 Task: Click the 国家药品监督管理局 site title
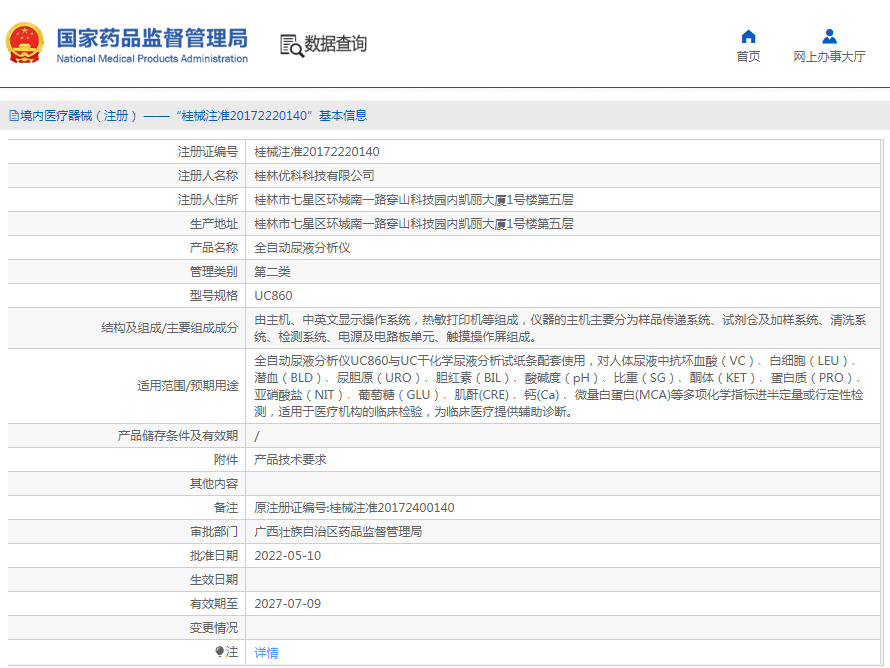[152, 38]
